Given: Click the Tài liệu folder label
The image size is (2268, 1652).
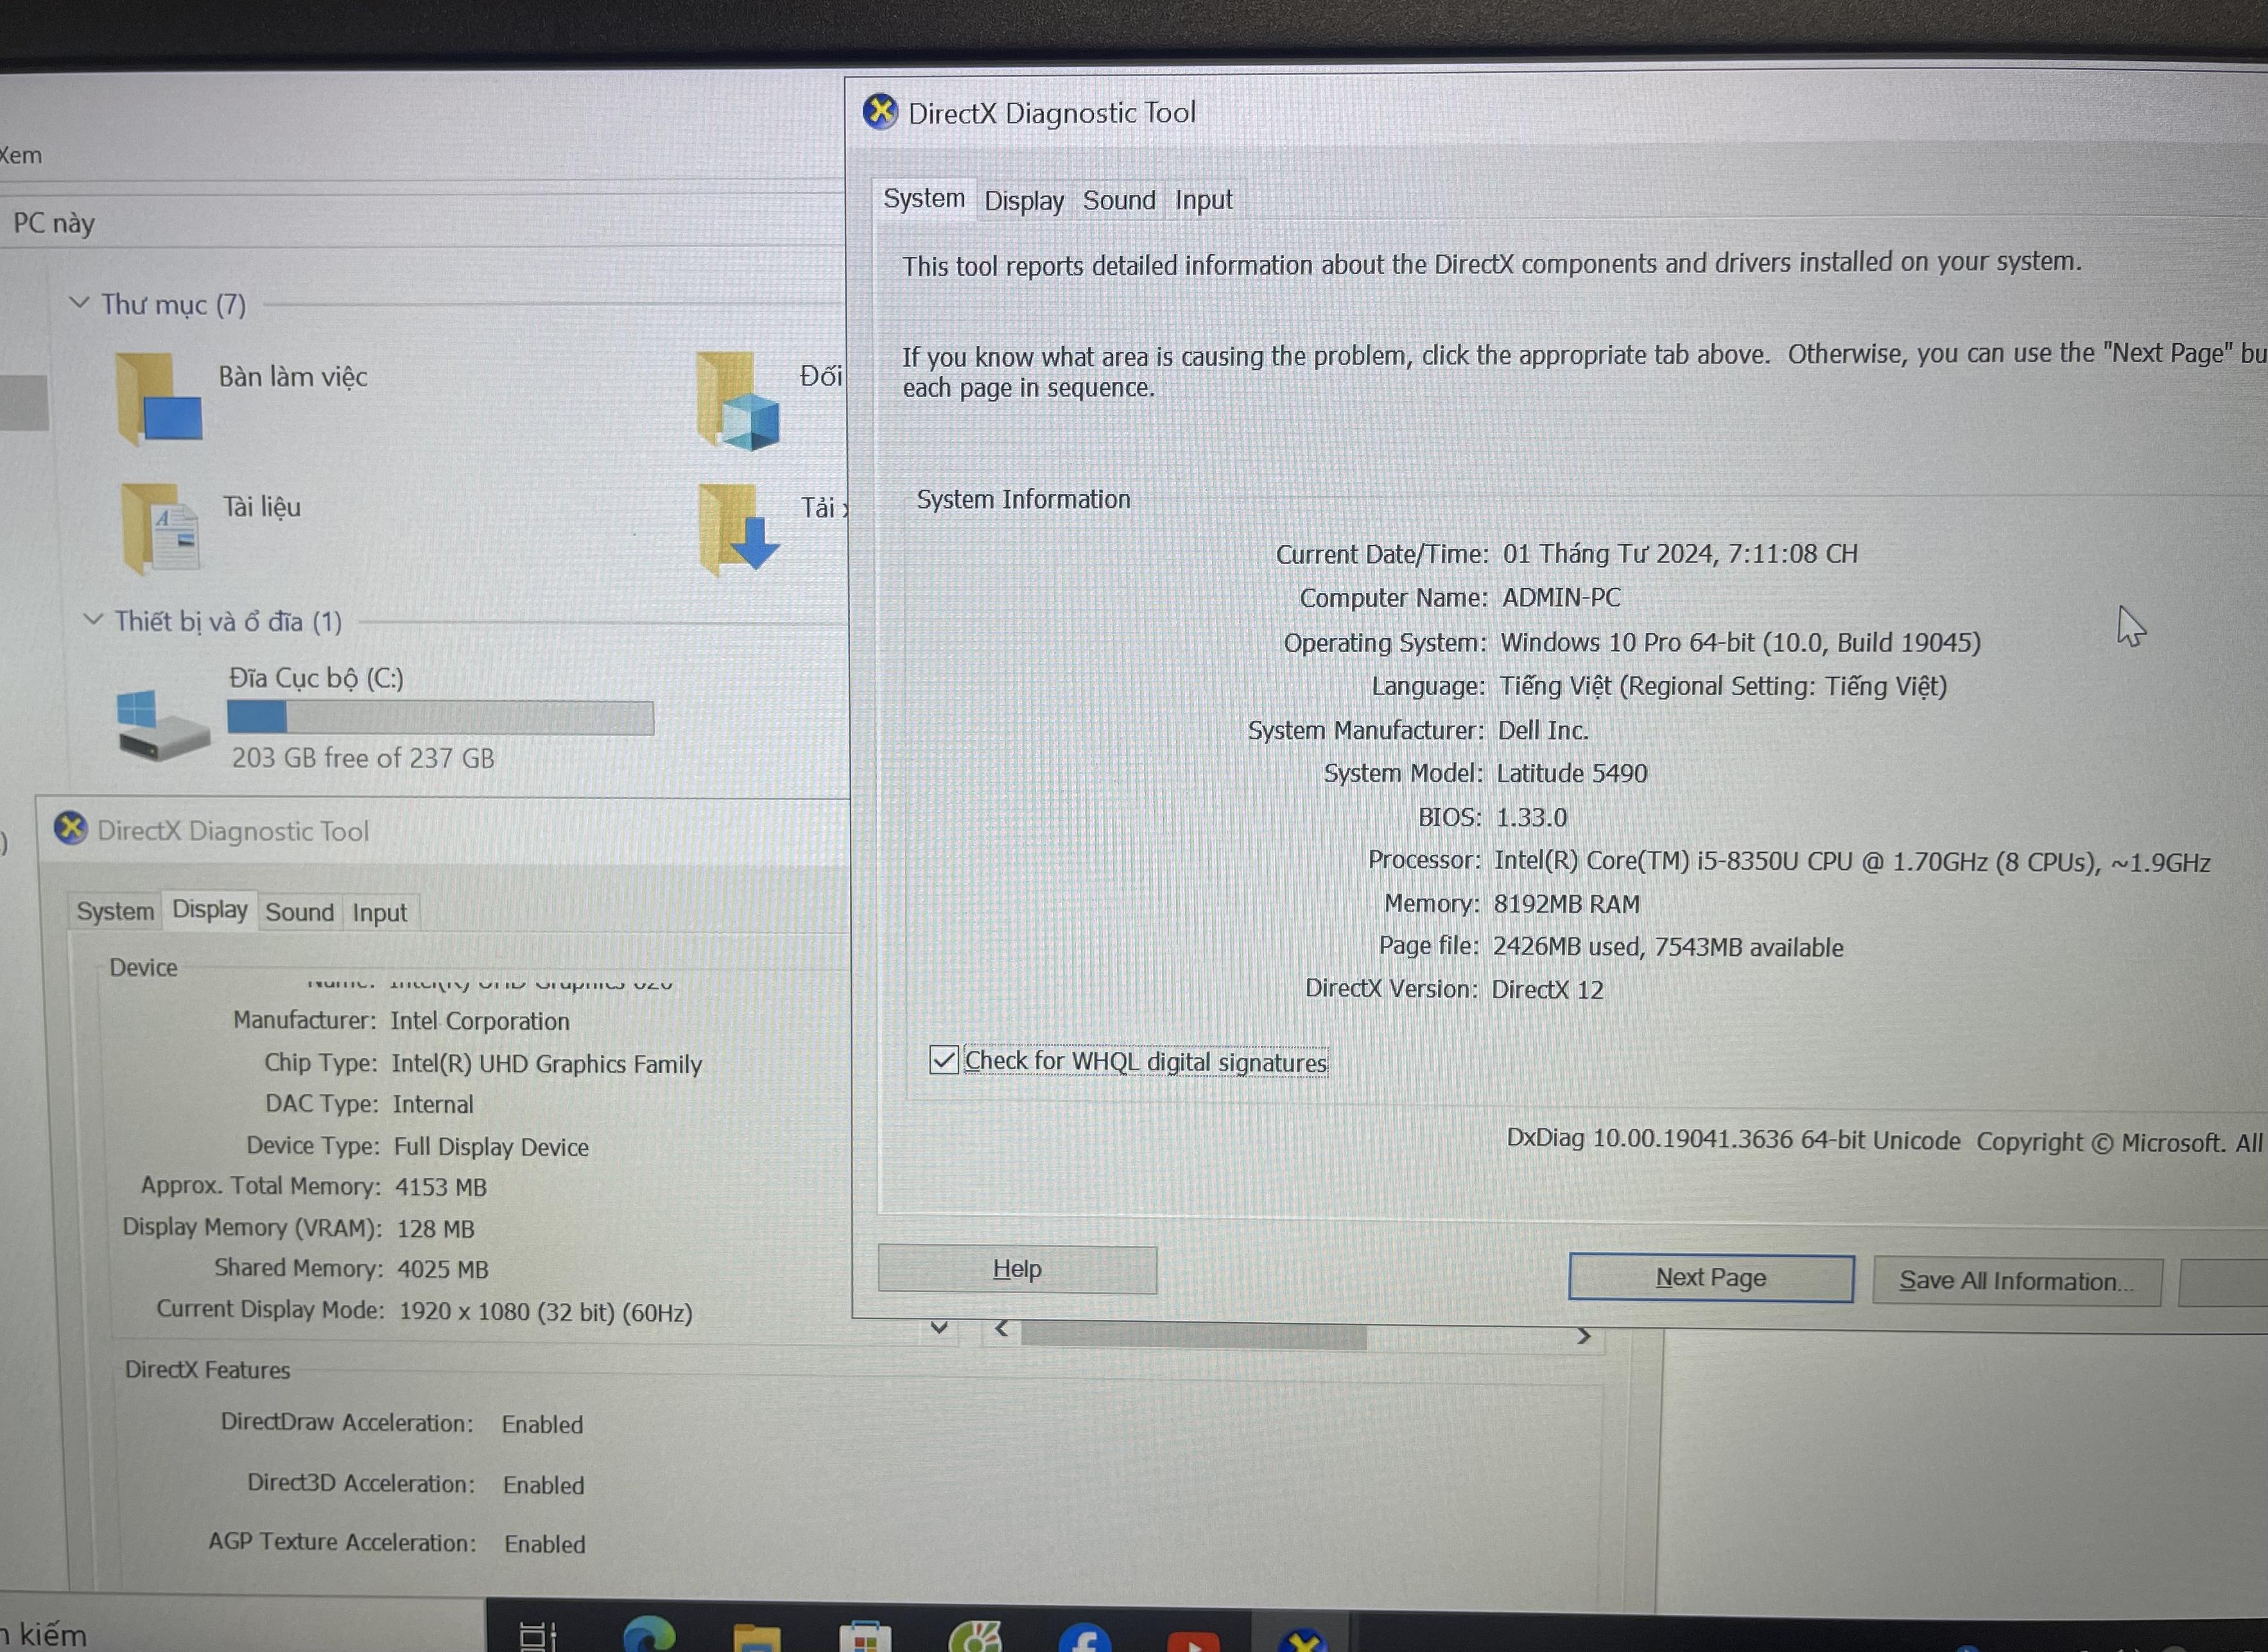Looking at the screenshot, I should tap(262, 507).
